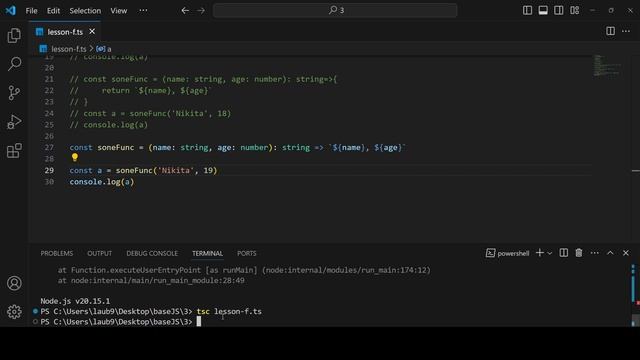Open the terminal launch profile dropdown arrow

[550, 253]
